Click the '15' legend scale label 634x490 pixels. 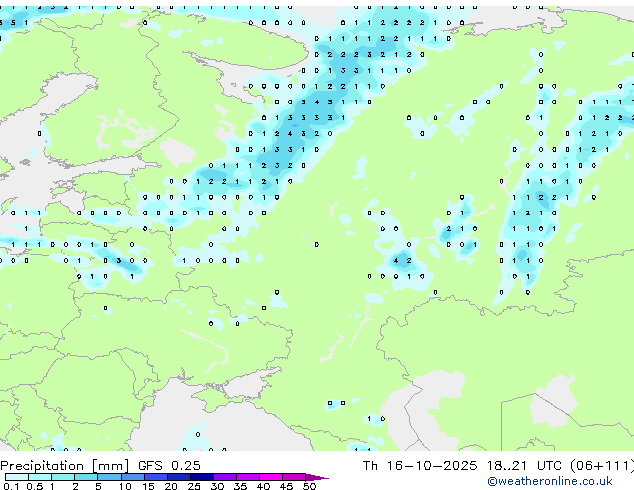(x=148, y=486)
